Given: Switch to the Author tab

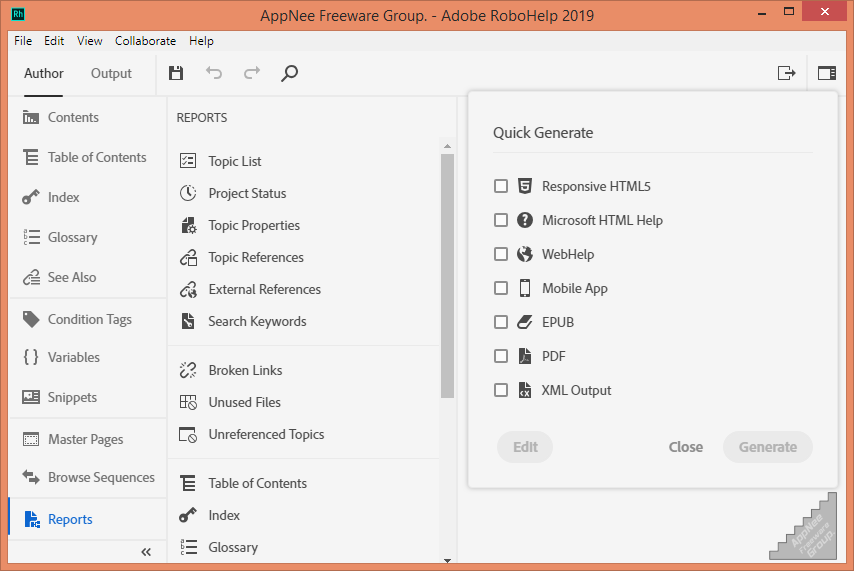Looking at the screenshot, I should click(x=44, y=73).
